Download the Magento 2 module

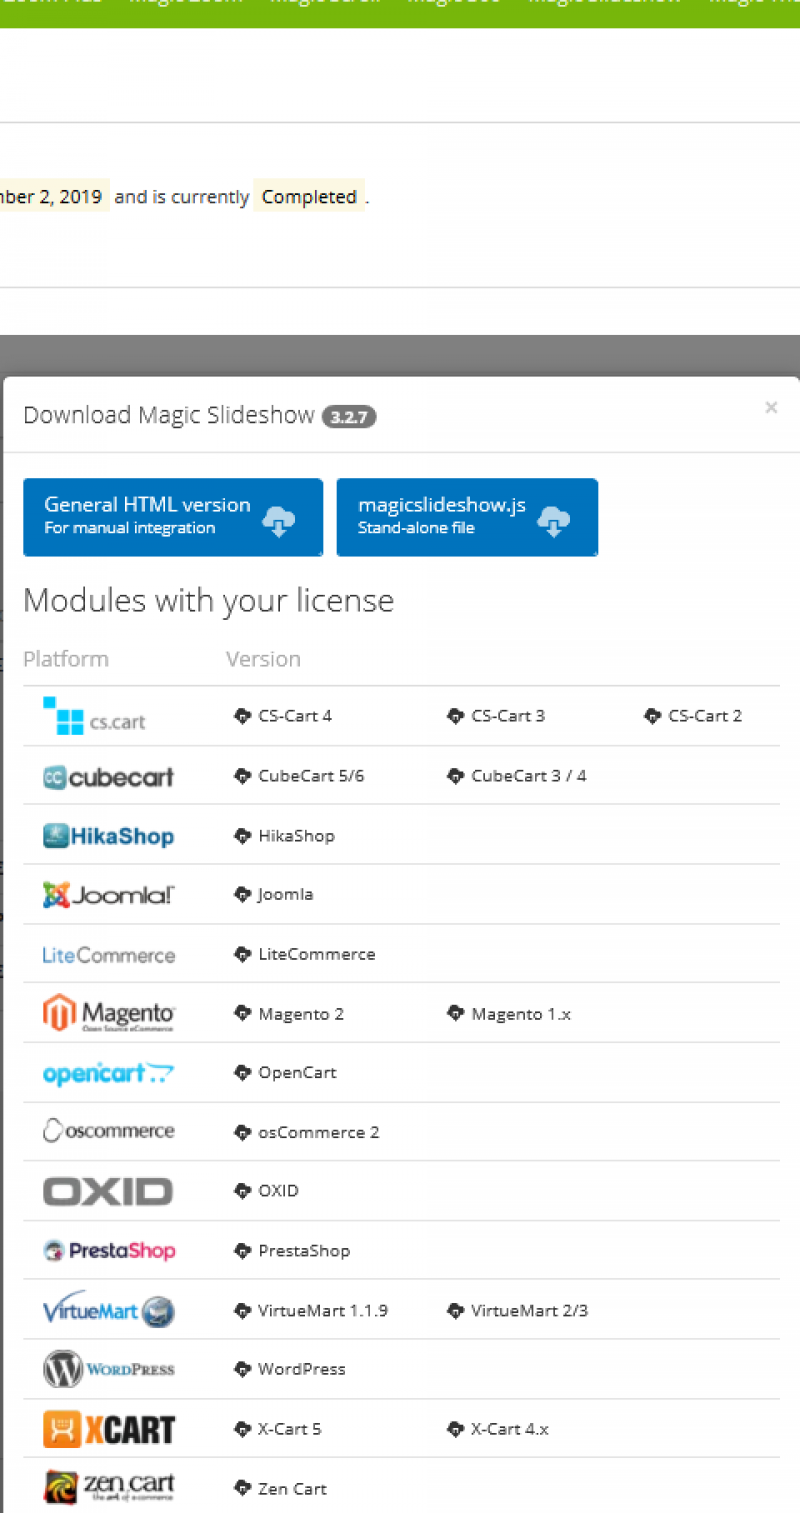(x=300, y=1014)
